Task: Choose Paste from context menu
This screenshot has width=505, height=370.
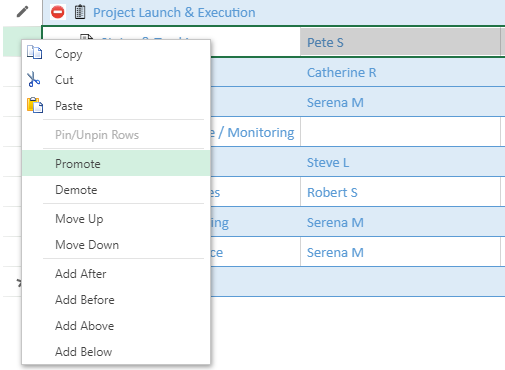Action: 116,106
